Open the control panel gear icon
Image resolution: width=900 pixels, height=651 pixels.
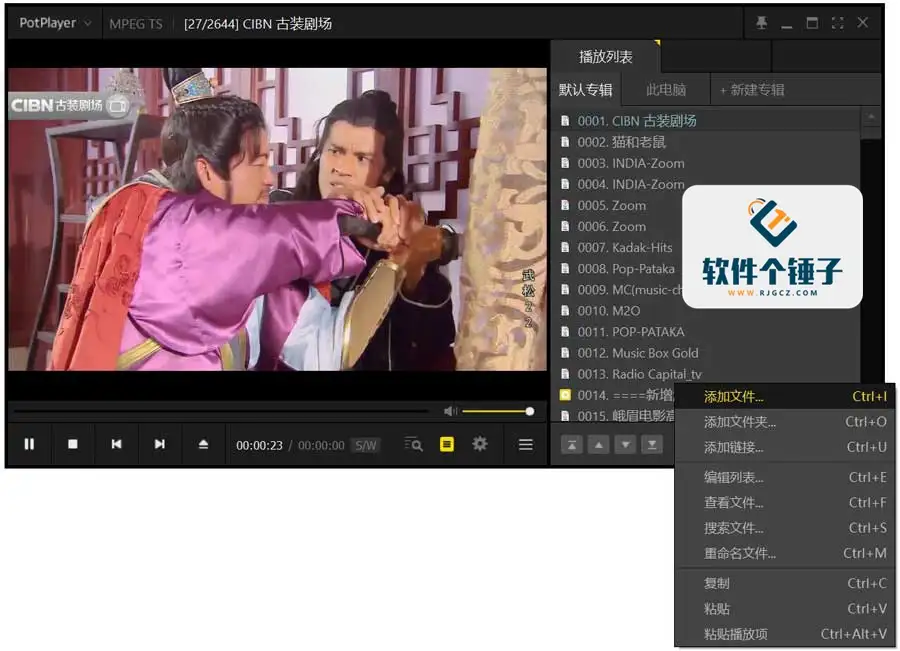click(x=480, y=444)
